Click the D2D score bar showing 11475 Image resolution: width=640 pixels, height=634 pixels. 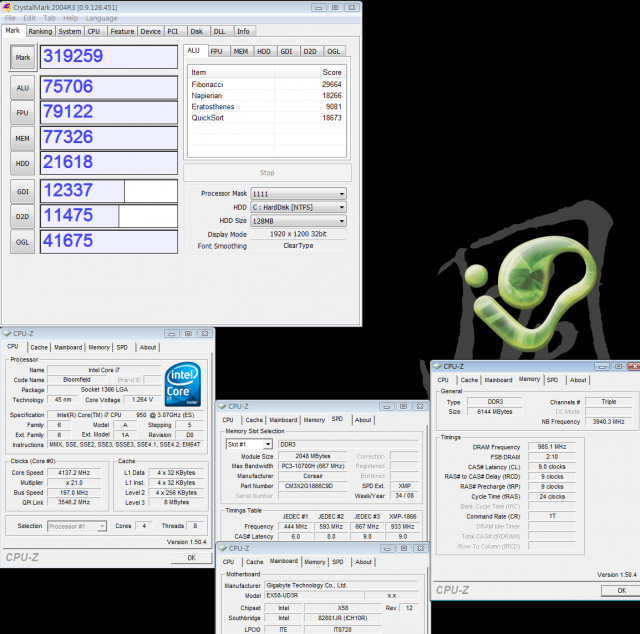pos(109,216)
